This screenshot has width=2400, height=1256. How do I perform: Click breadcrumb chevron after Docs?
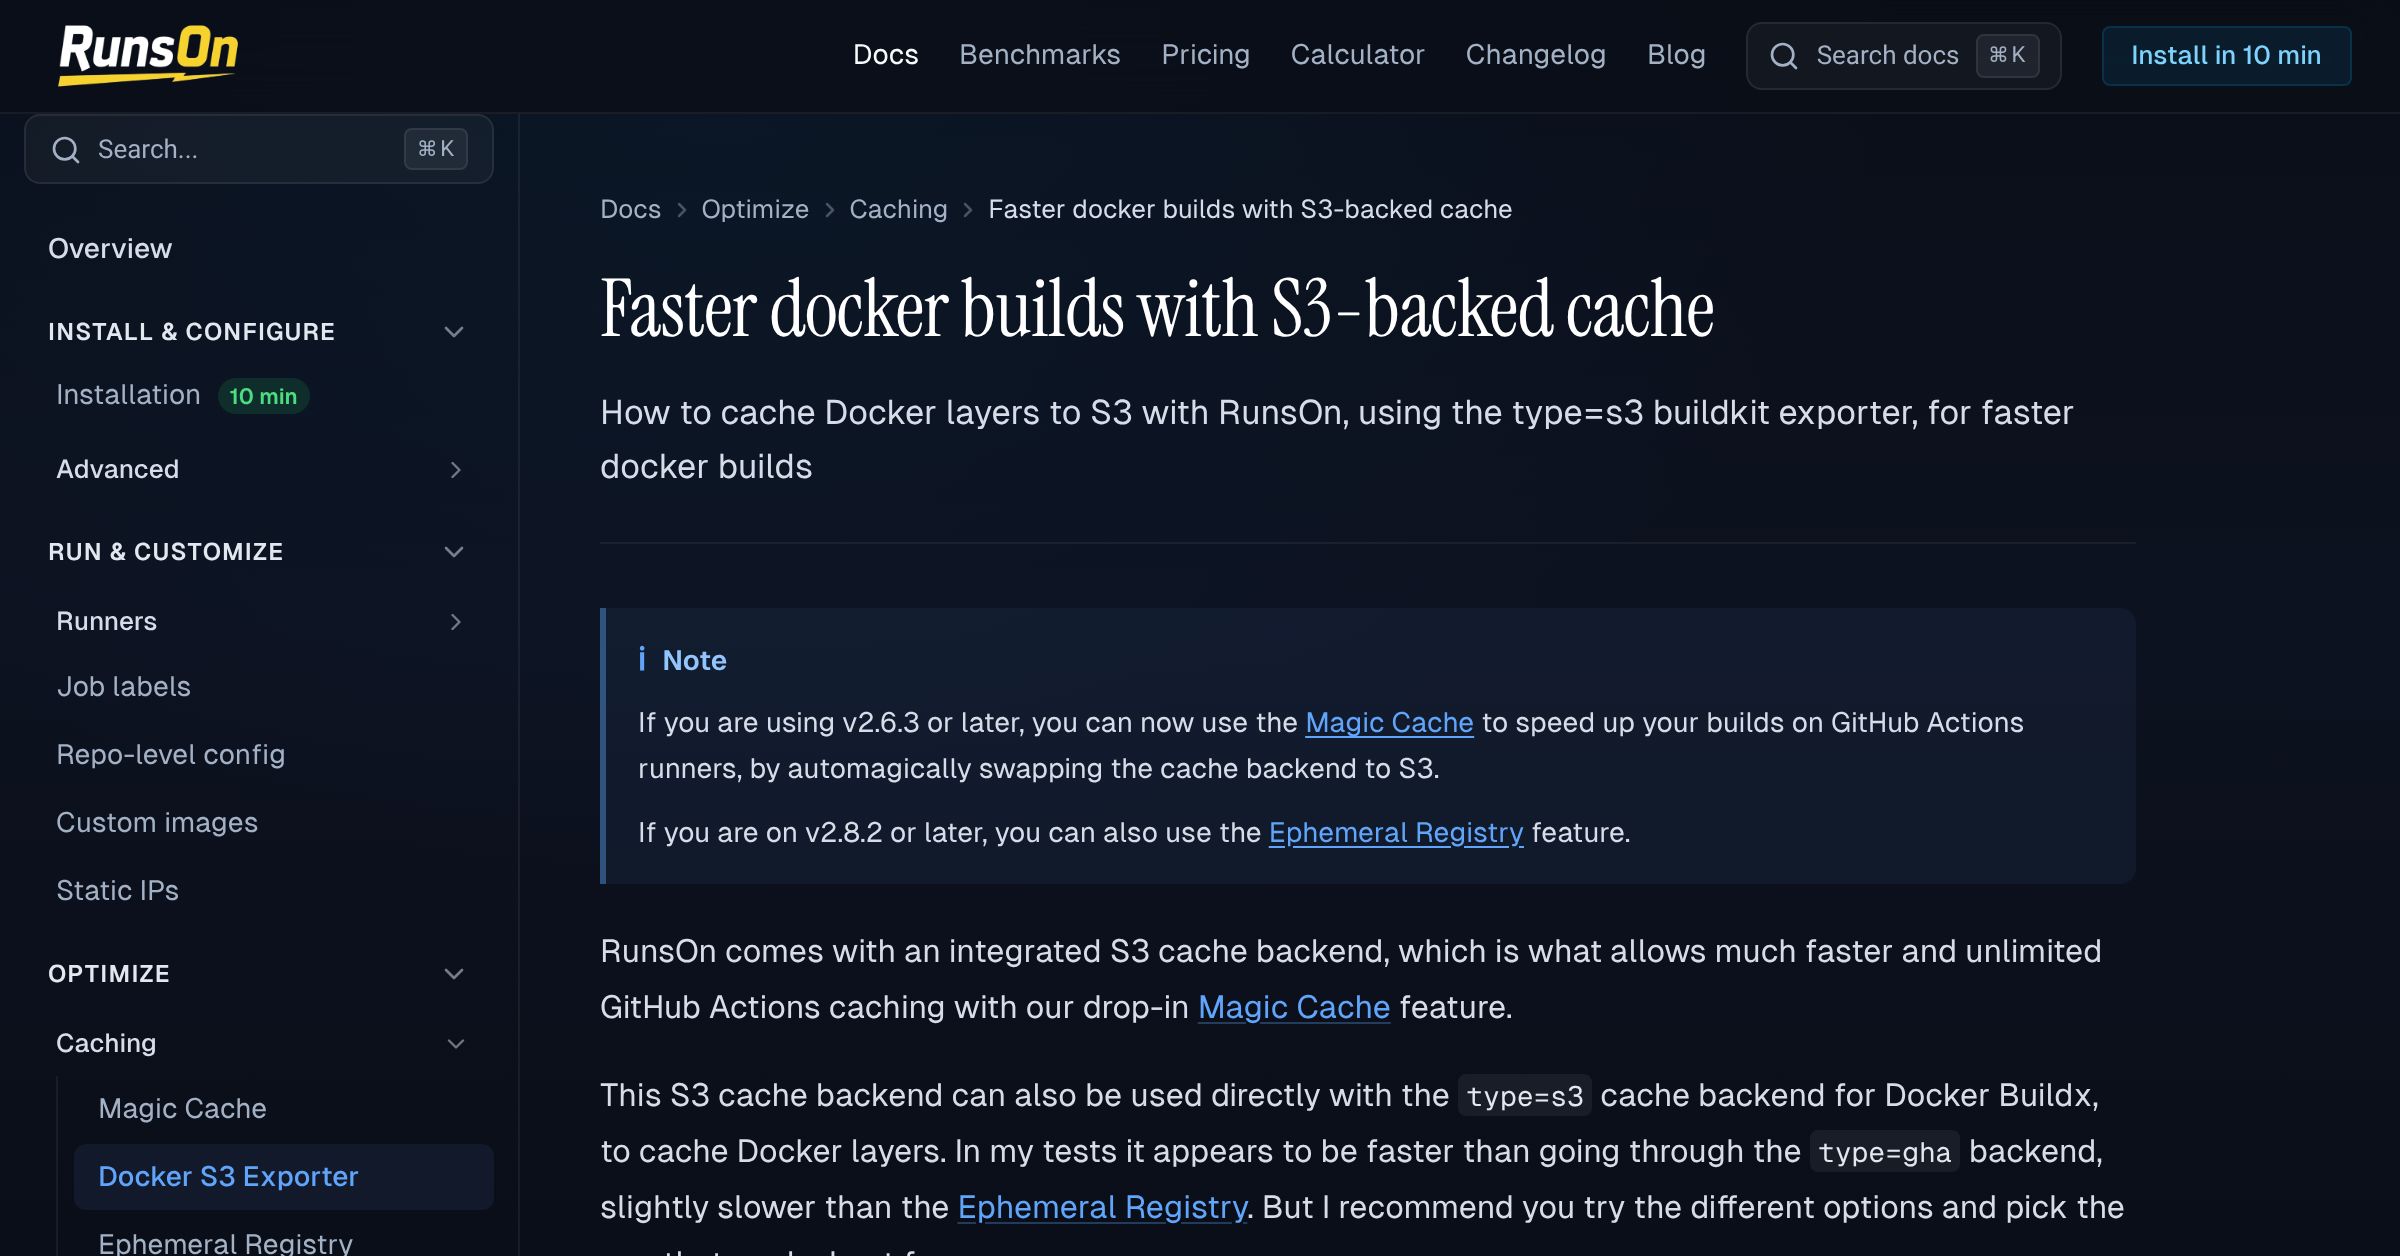pyautogui.click(x=681, y=210)
